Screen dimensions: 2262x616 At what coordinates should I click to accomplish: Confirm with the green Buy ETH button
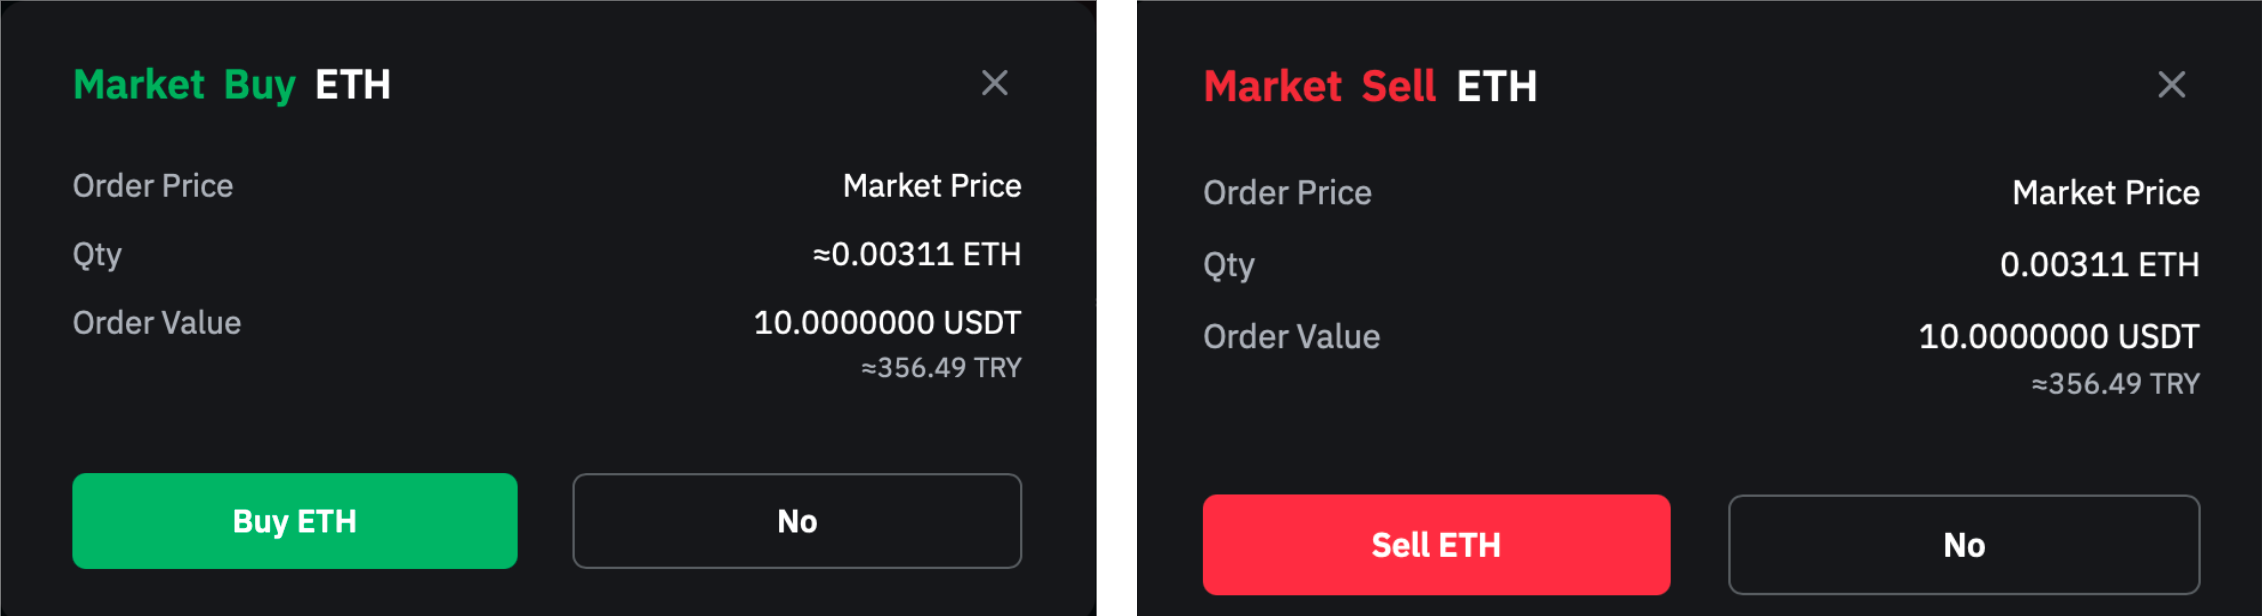point(295,521)
